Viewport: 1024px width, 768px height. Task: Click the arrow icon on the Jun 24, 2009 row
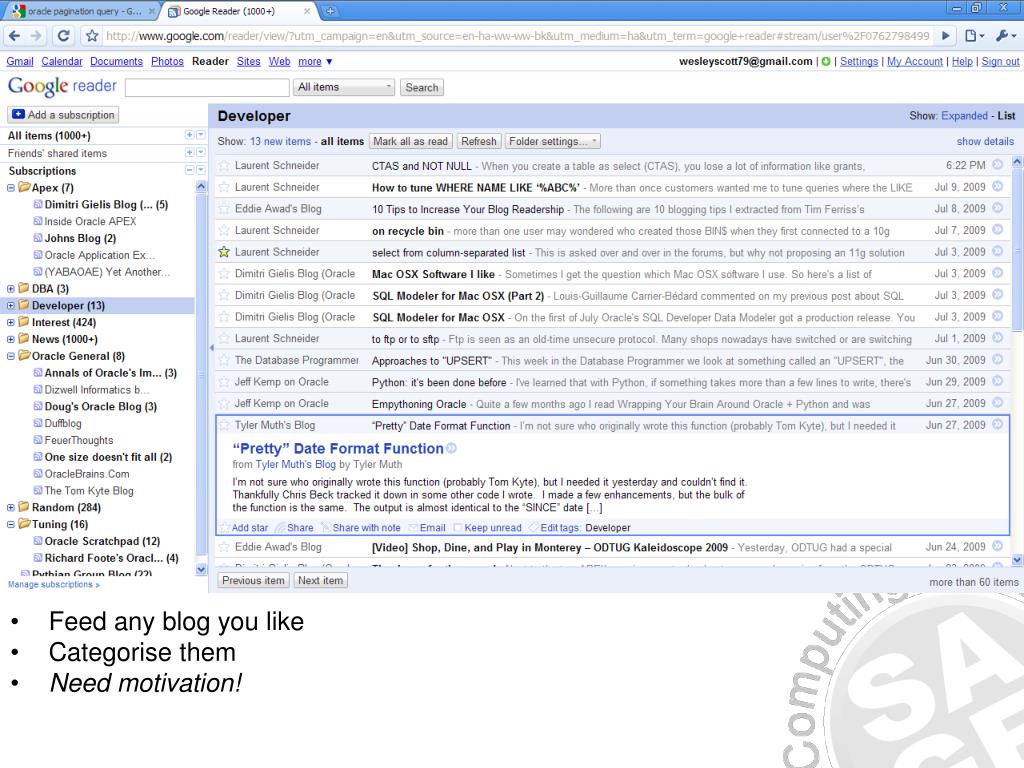(x=997, y=546)
